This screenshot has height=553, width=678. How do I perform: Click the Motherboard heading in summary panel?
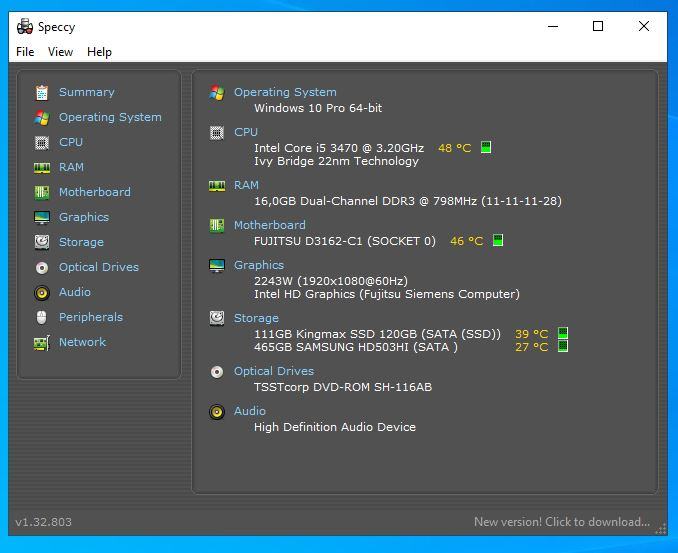coord(269,225)
